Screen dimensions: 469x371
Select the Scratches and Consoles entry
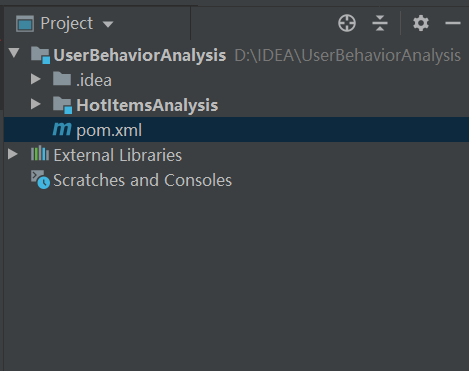(142, 180)
